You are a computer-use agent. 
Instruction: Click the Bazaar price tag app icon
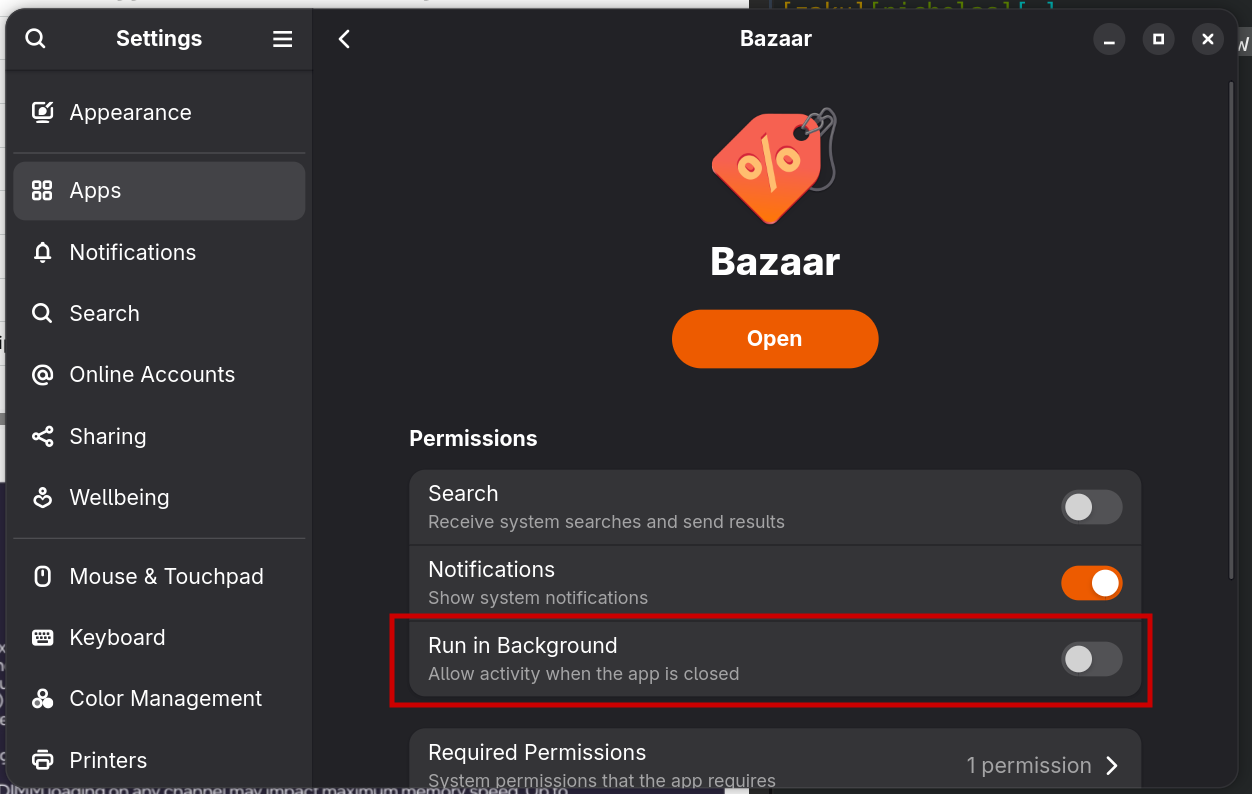tap(774, 166)
